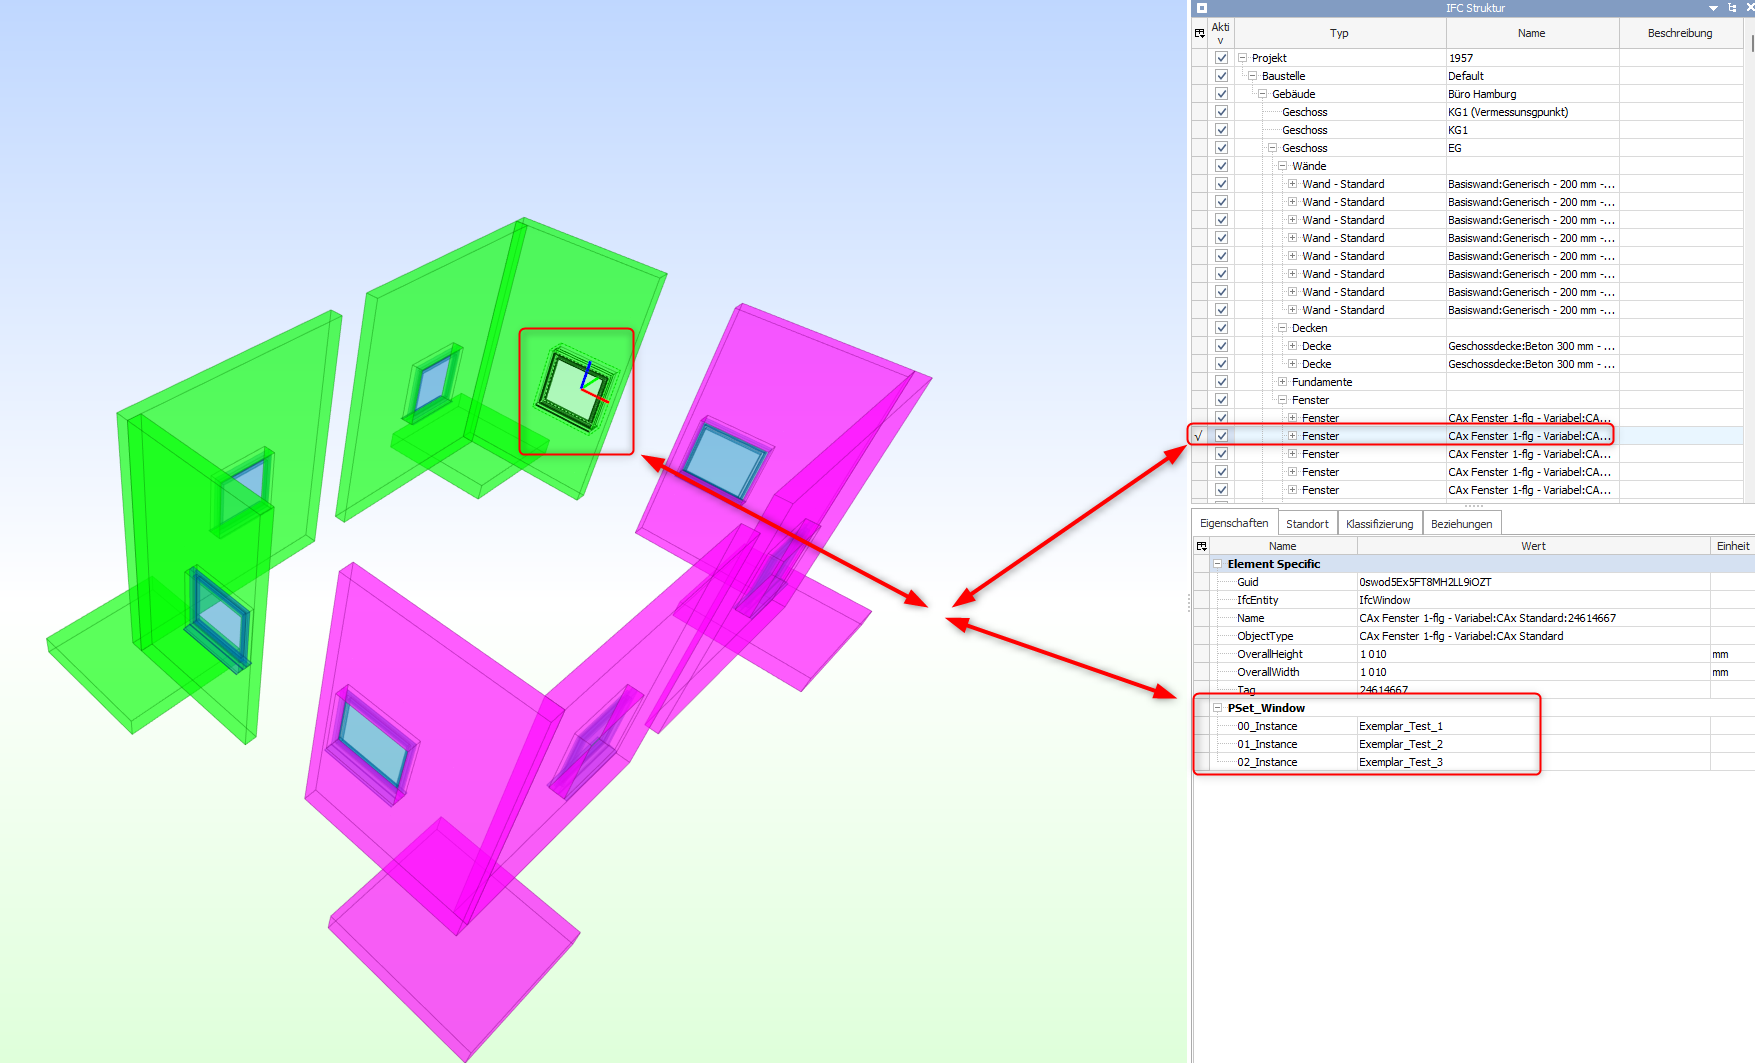Switch to the Standort tab
The image size is (1755, 1063).
click(1307, 524)
